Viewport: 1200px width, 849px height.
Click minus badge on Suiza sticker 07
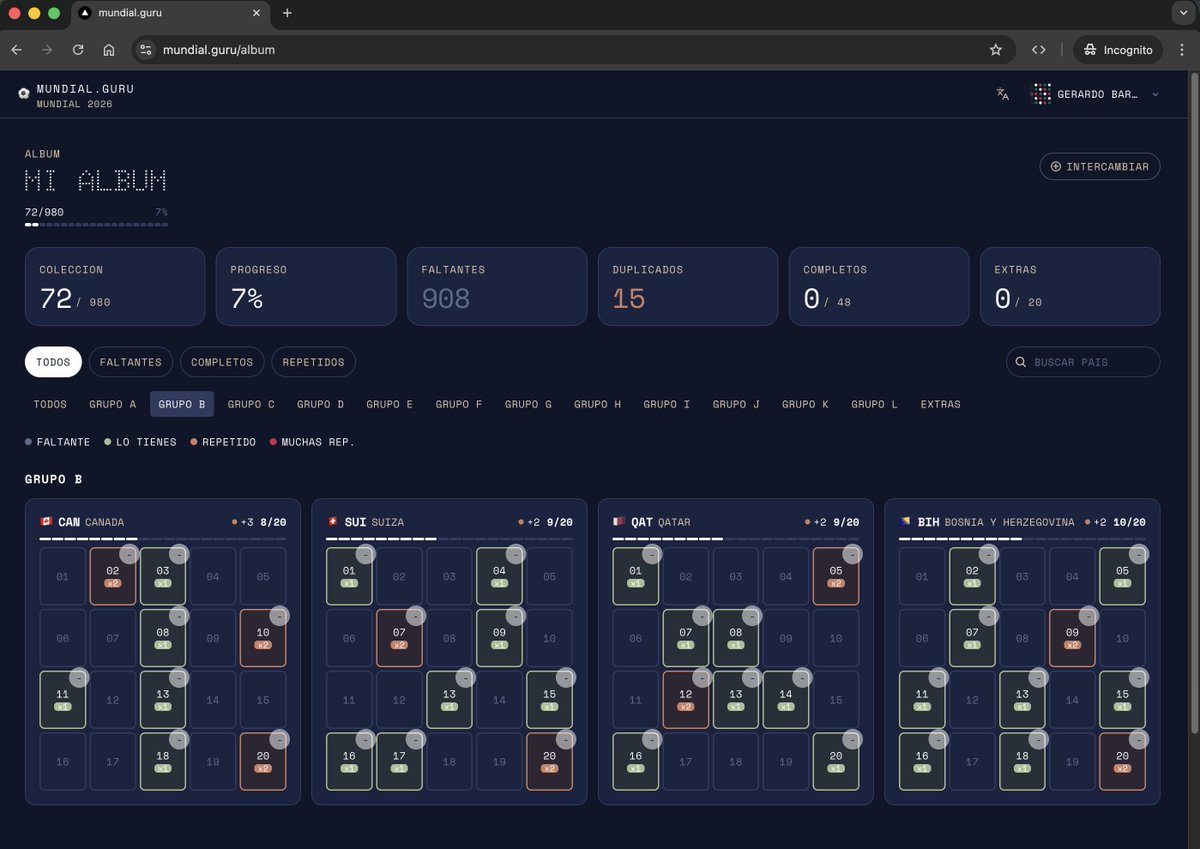point(415,616)
